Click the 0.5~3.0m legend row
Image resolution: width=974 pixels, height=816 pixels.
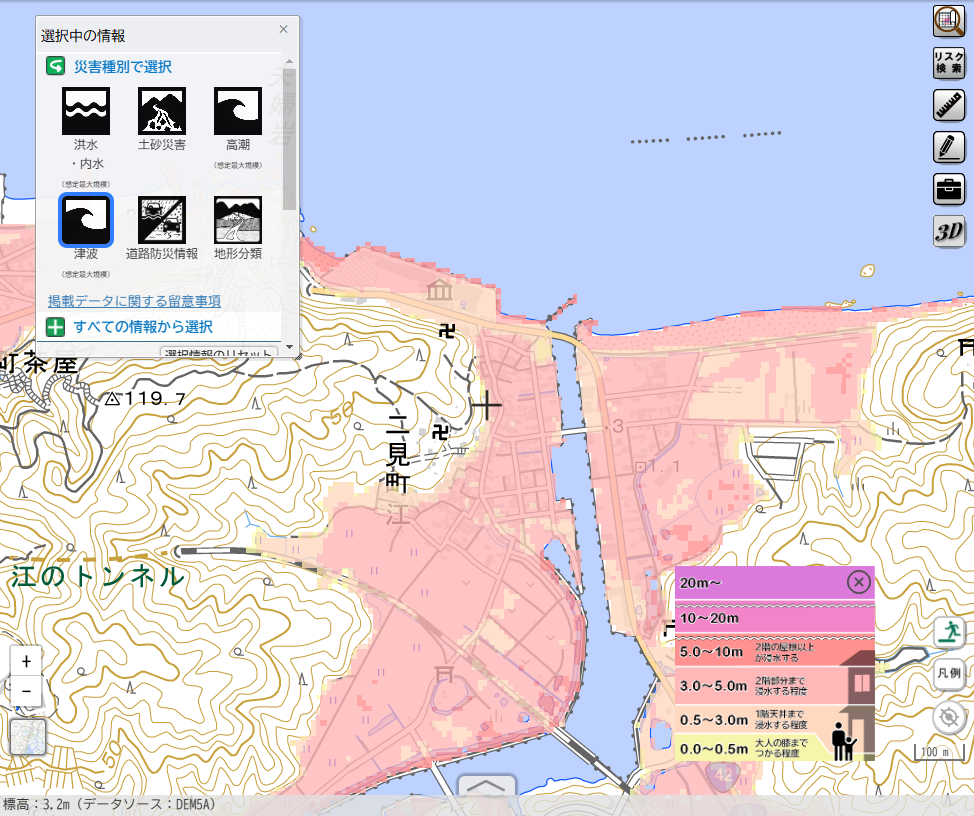pos(775,719)
